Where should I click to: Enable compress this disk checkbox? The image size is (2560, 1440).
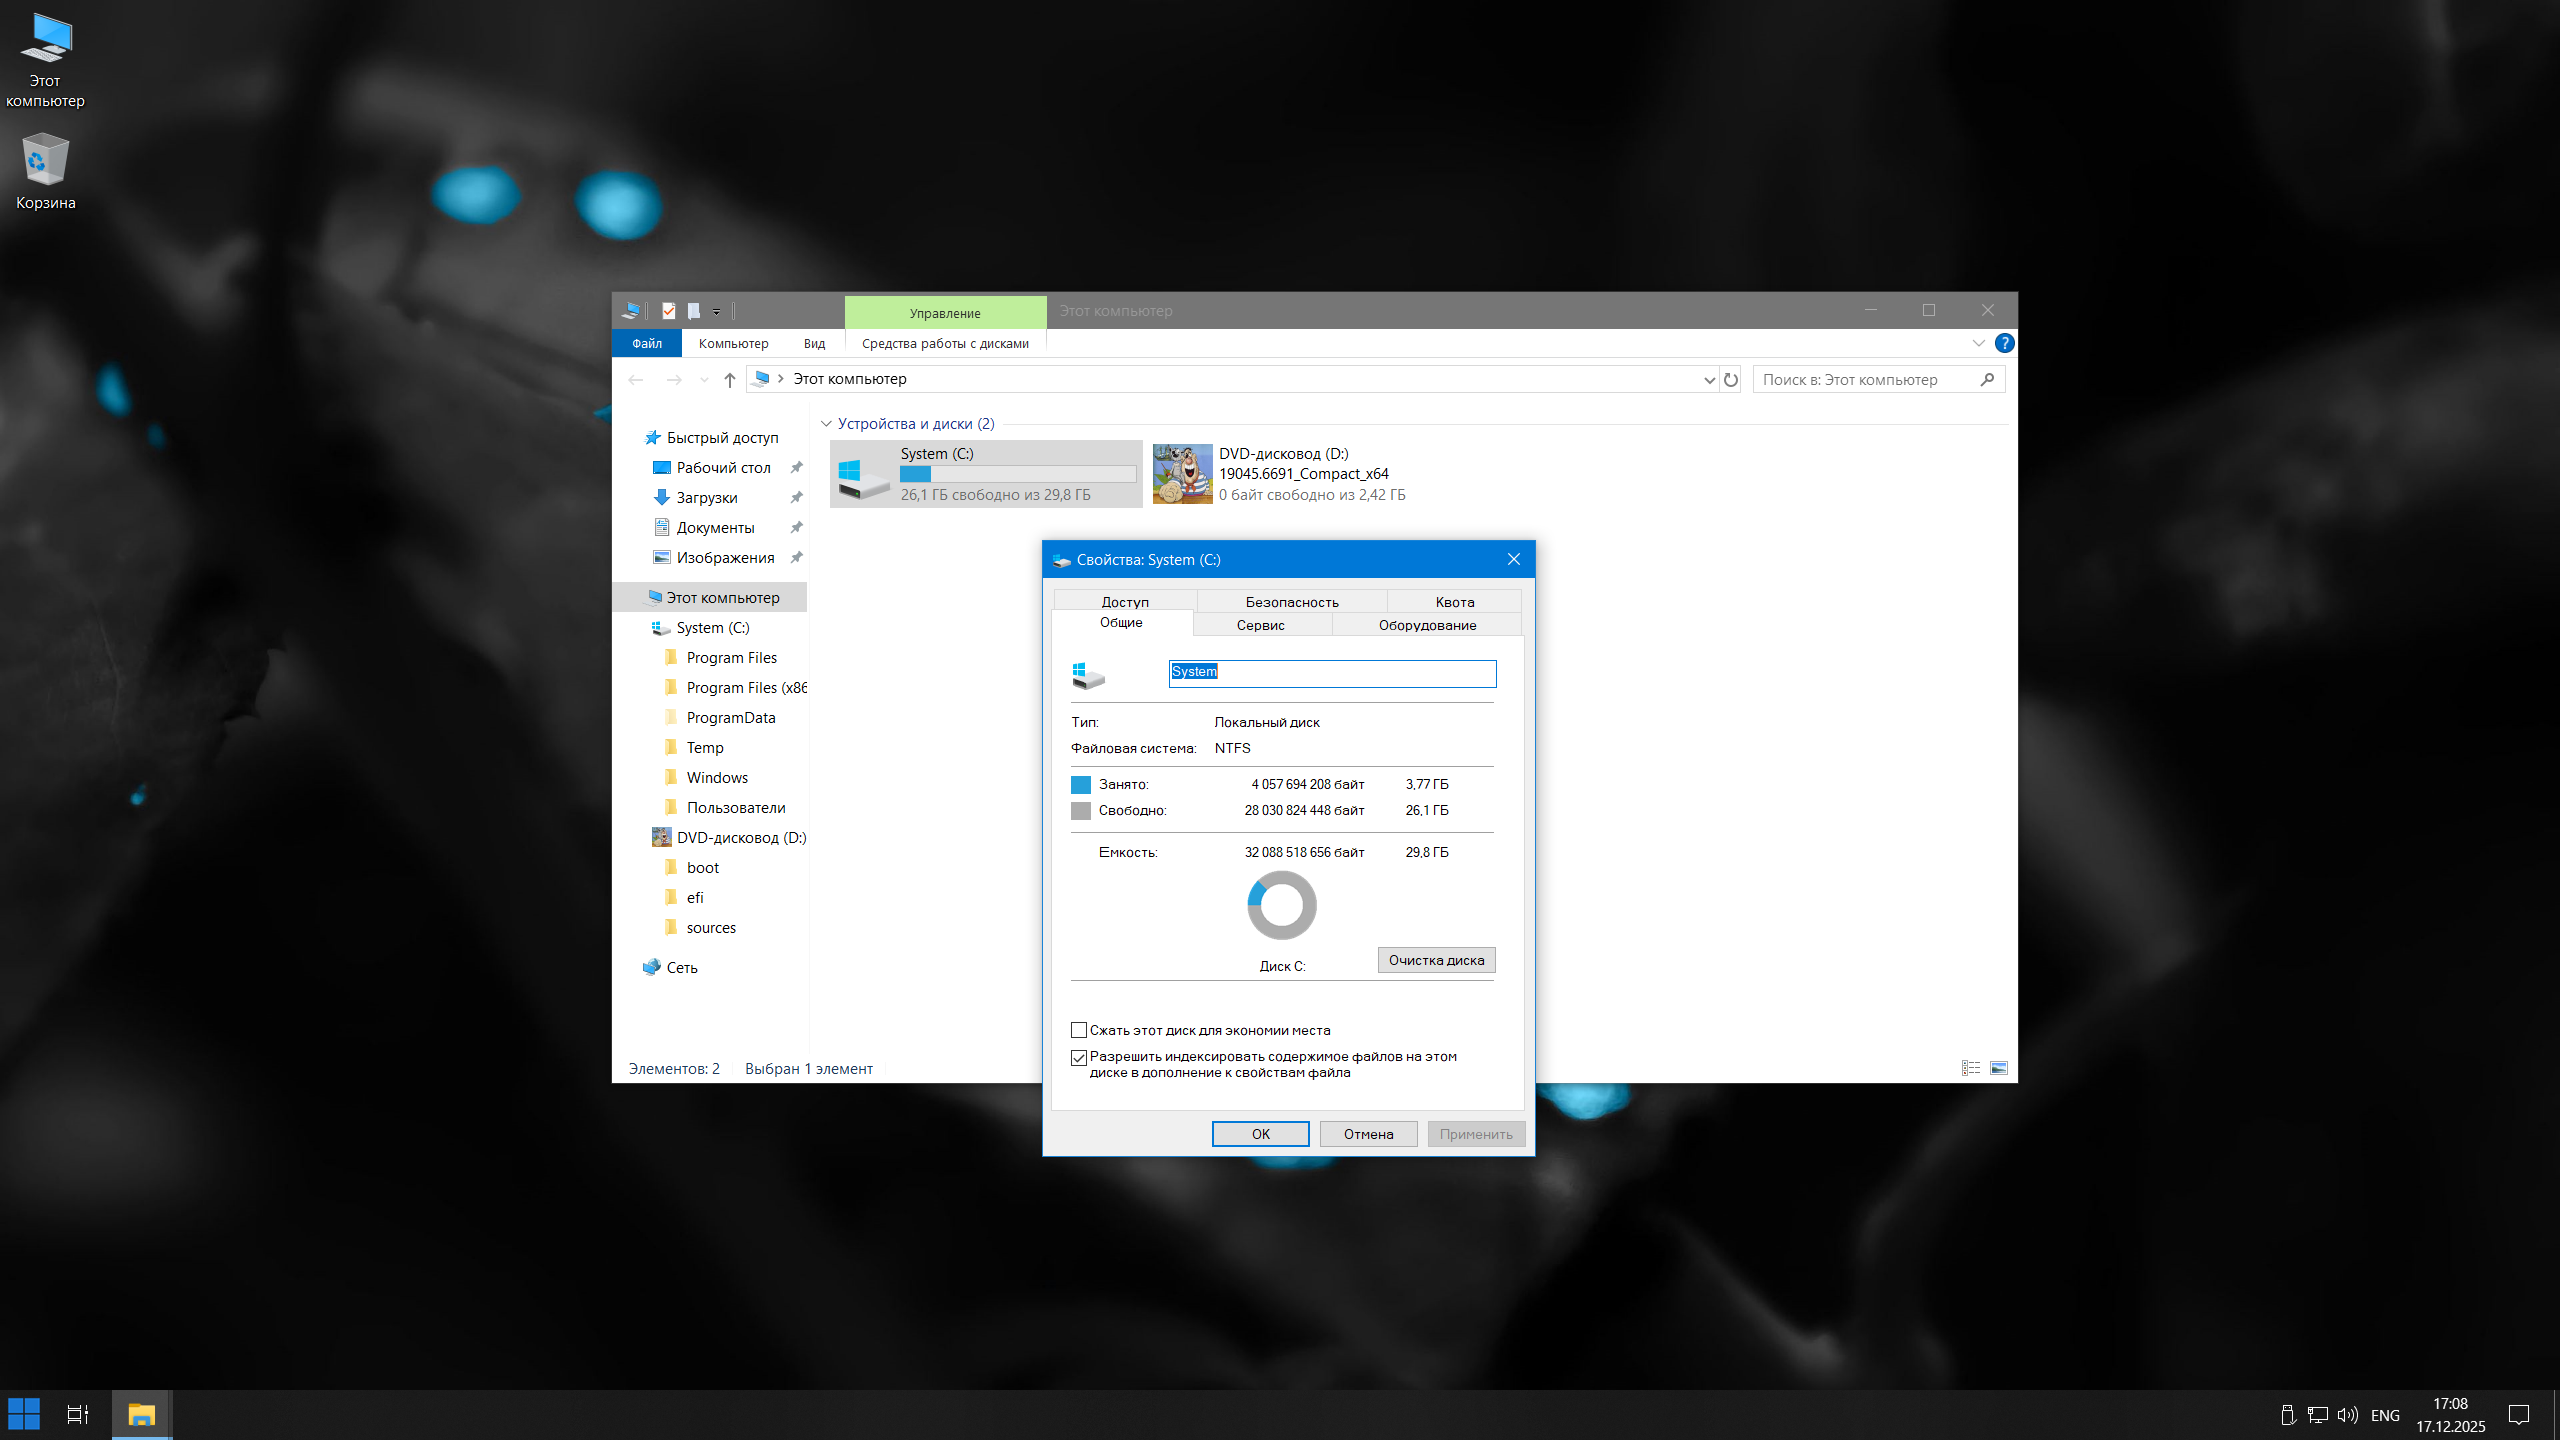click(x=1079, y=1030)
